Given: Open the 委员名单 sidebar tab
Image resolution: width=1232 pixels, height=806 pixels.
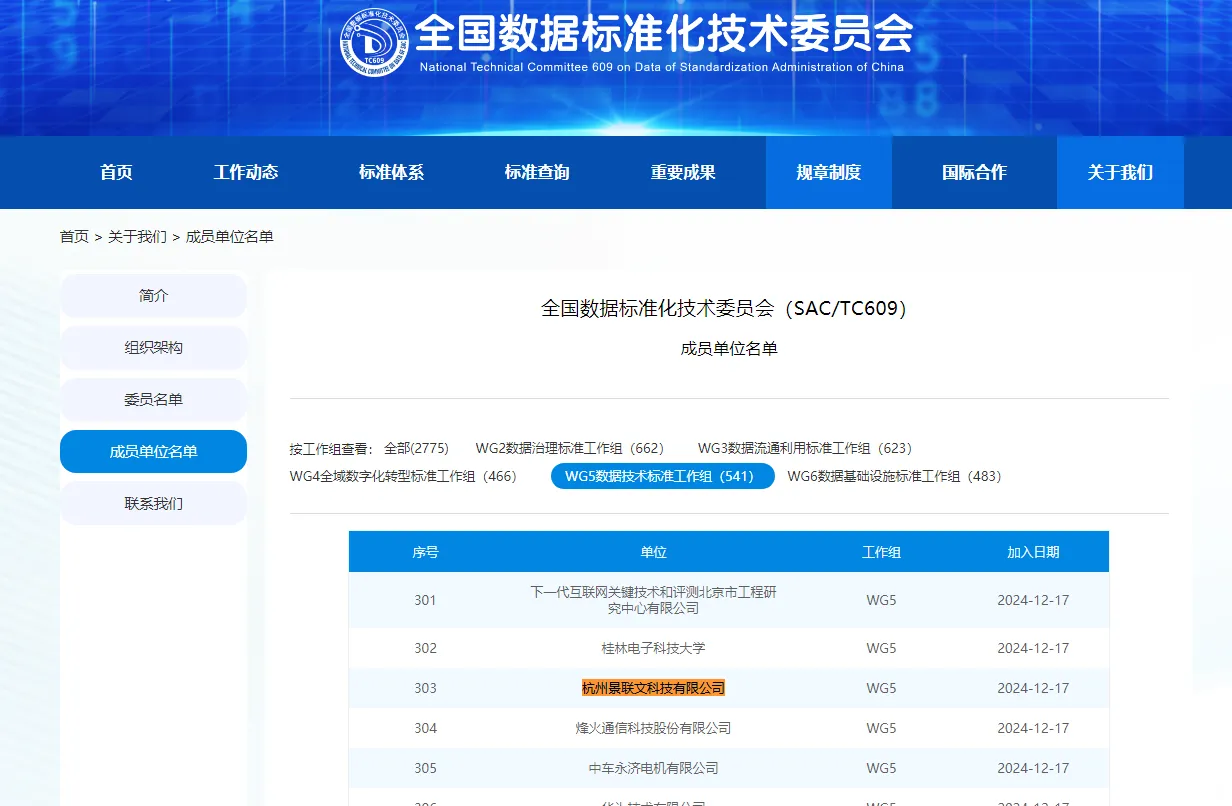Looking at the screenshot, I should [153, 400].
